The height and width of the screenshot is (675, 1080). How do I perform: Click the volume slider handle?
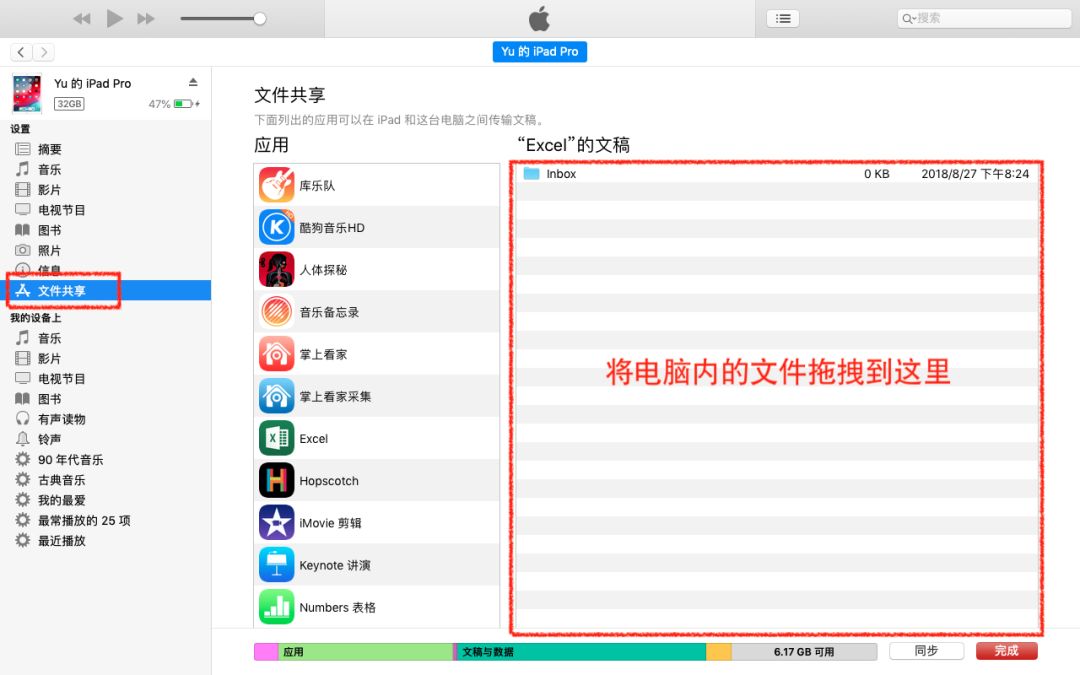pos(259,17)
